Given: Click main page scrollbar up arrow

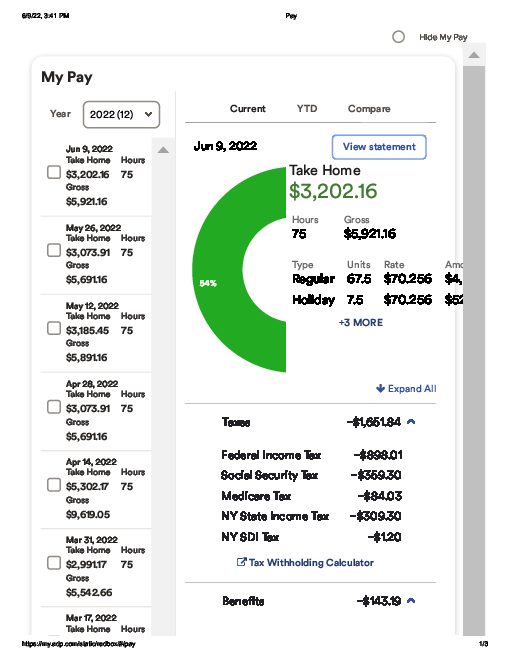Looking at the screenshot, I should pos(474,55).
